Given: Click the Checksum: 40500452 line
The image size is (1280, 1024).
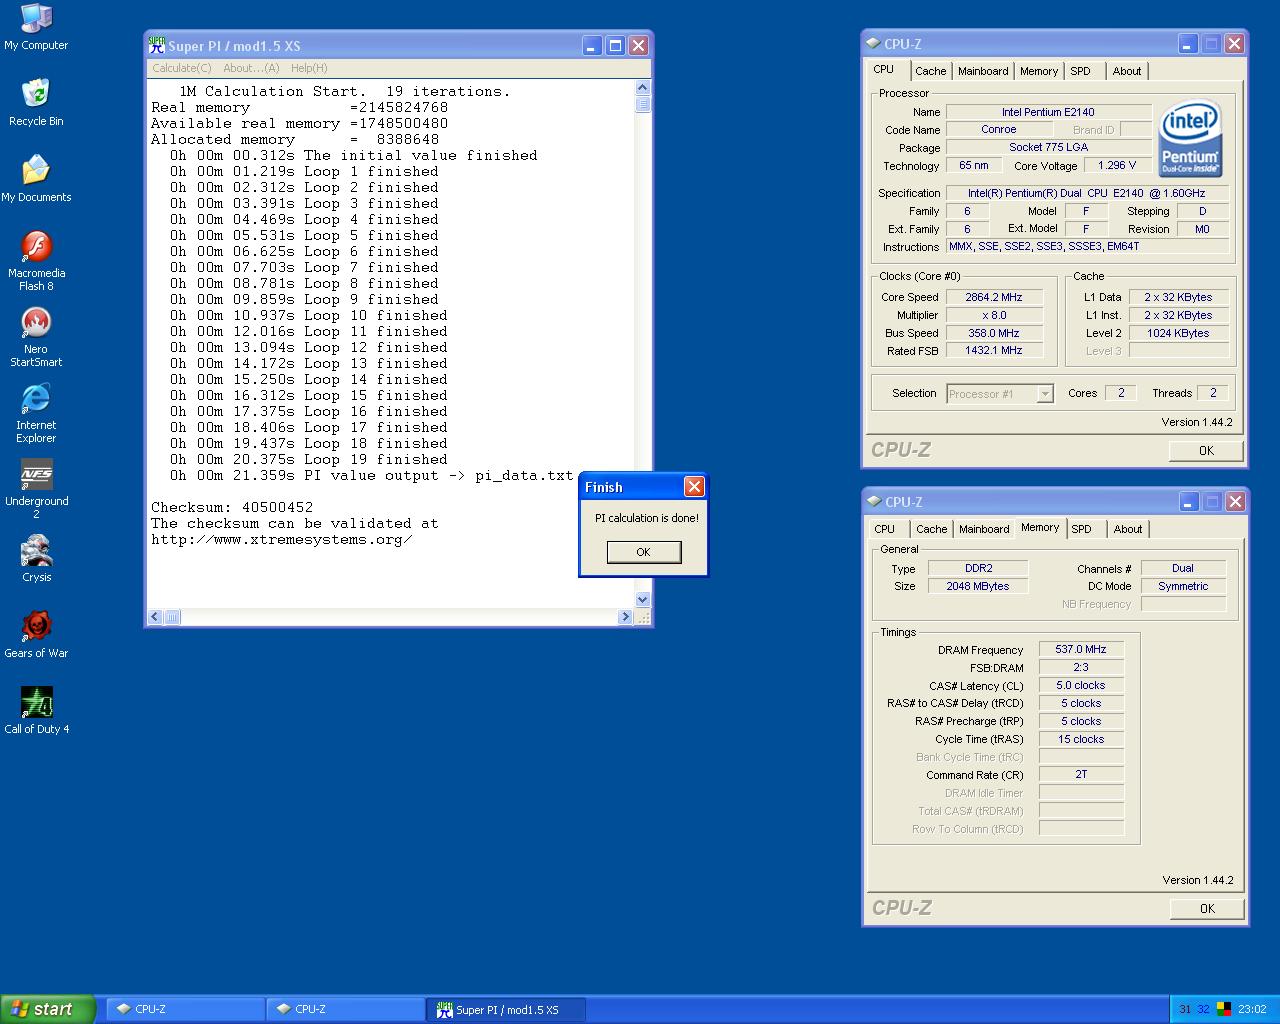Looking at the screenshot, I should coord(232,507).
